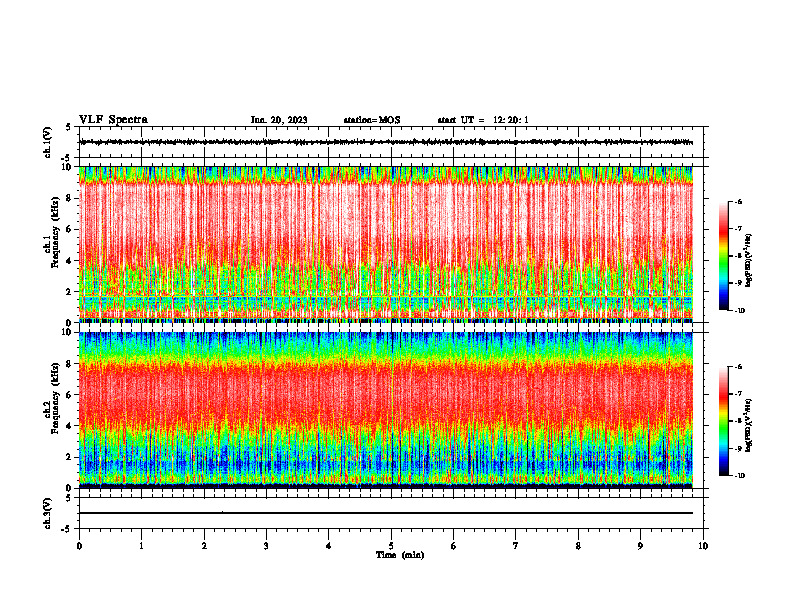Viewport: 792px width, 612px height.
Task: Click the -7 label on ch.2 colorbar
Action: 738,394
